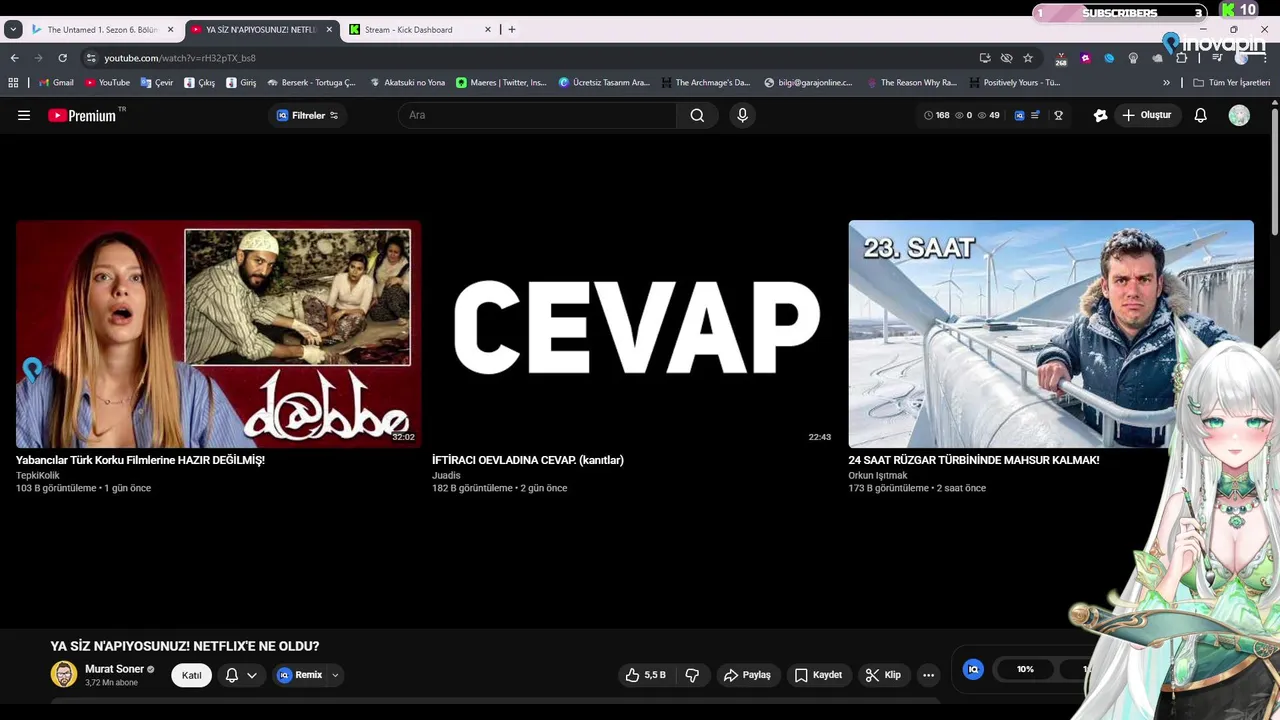Click the install app icon in address bar

tap(985, 58)
